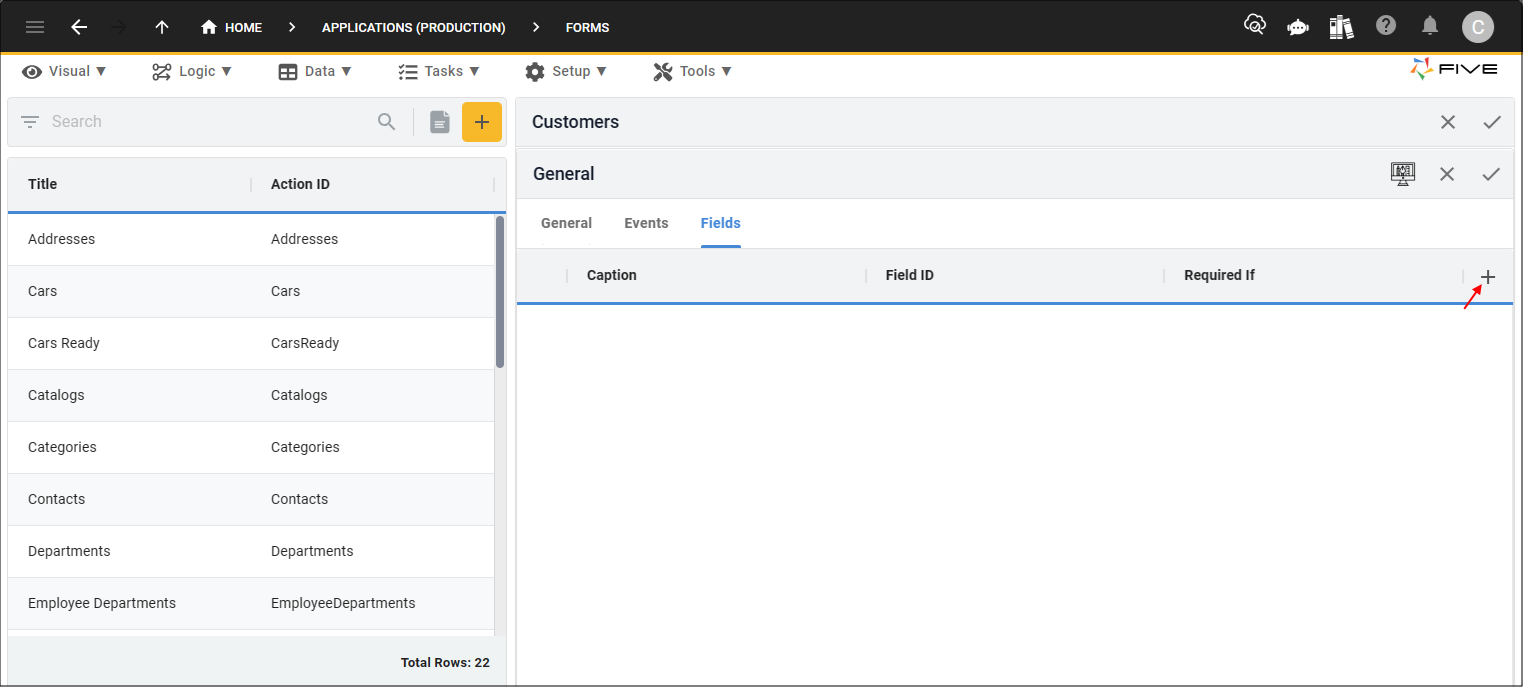Screen dimensions: 1523x687
Task: Go back with the left arrow
Action: pyautogui.click(x=79, y=27)
